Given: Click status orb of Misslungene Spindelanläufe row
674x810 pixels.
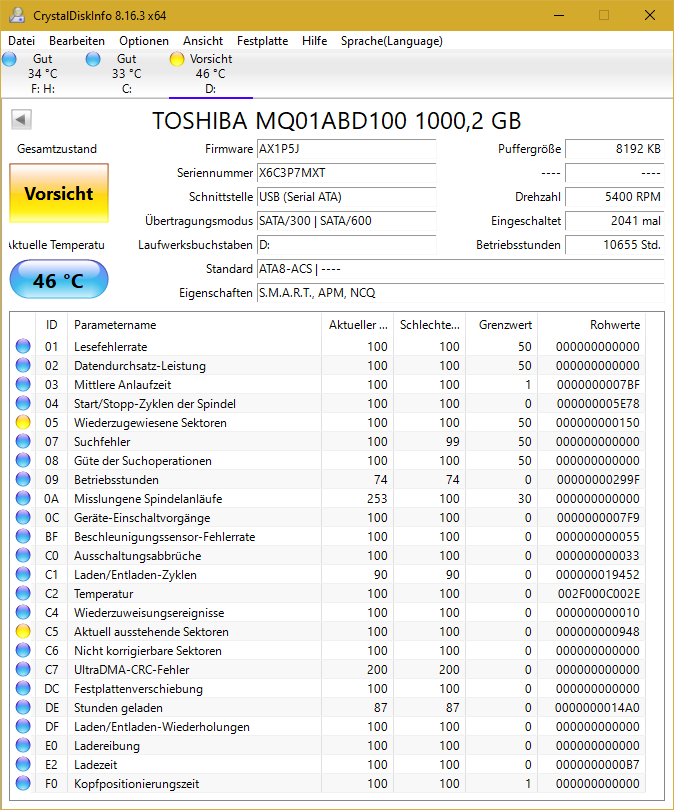Looking at the screenshot, I should pyautogui.click(x=23, y=498).
